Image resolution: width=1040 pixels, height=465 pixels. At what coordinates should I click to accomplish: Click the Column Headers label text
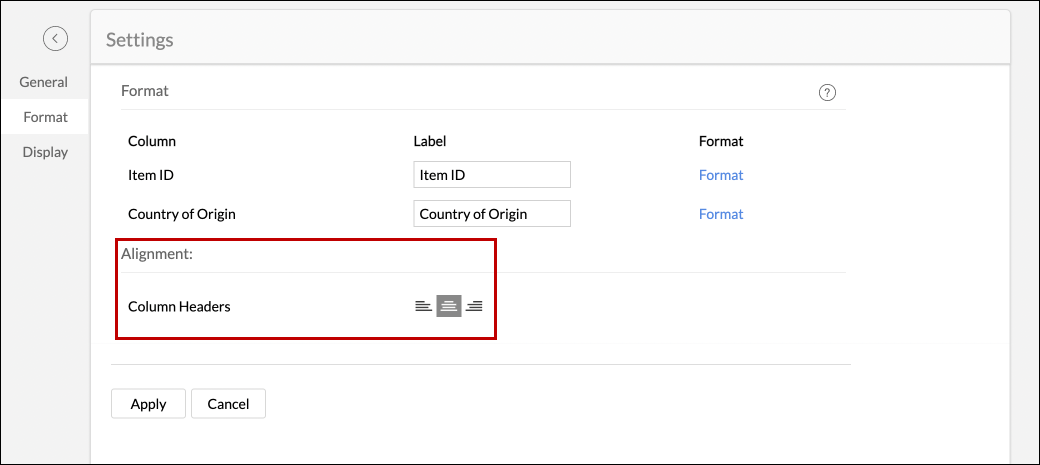pyautogui.click(x=179, y=306)
